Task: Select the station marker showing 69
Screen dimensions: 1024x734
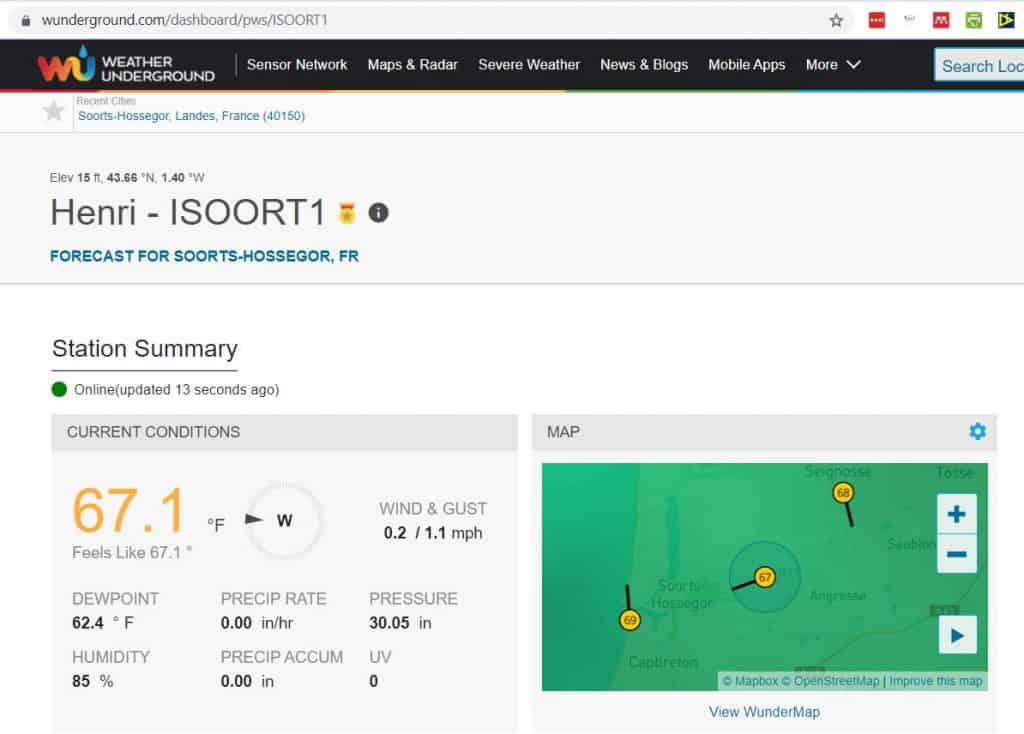Action: 630,620
